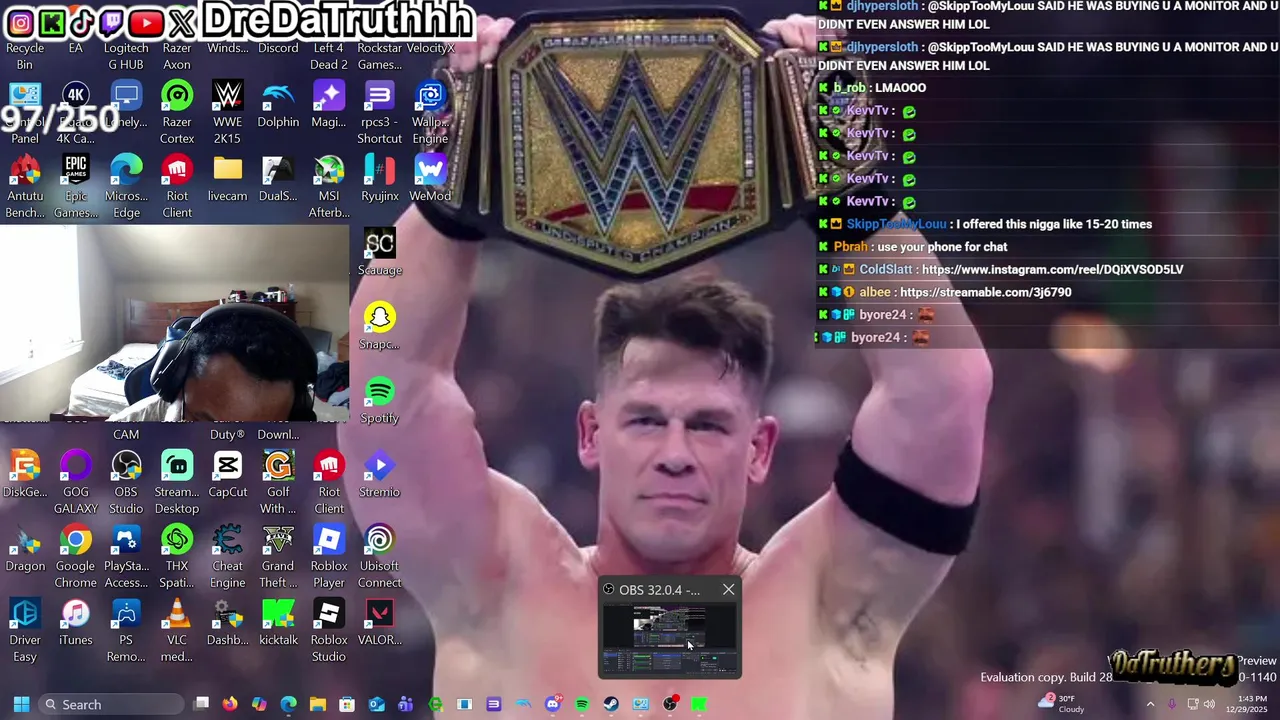Open the rpcs3 - Shortcut desktop icon
The image size is (1280, 720).
379,112
